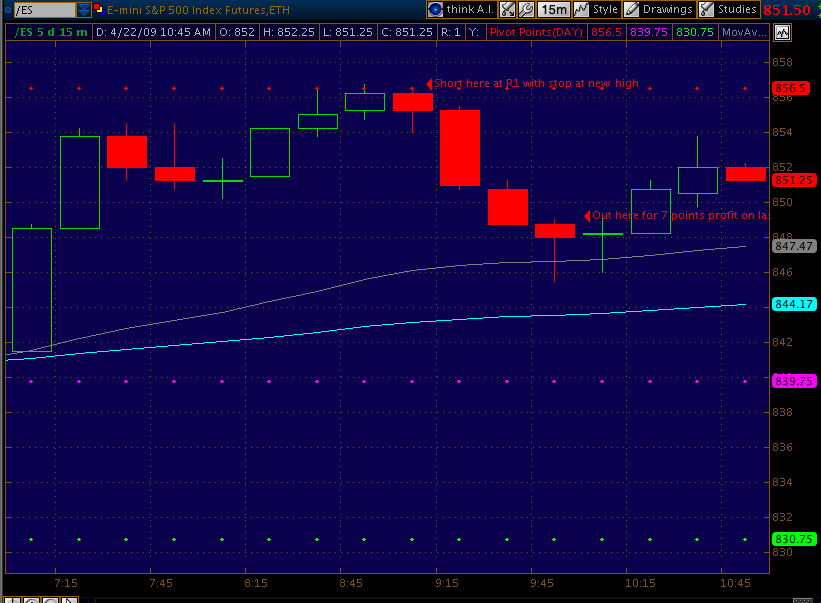The width and height of the screenshot is (821, 603).
Task: Click the /ES symbol input field
Action: [42, 10]
